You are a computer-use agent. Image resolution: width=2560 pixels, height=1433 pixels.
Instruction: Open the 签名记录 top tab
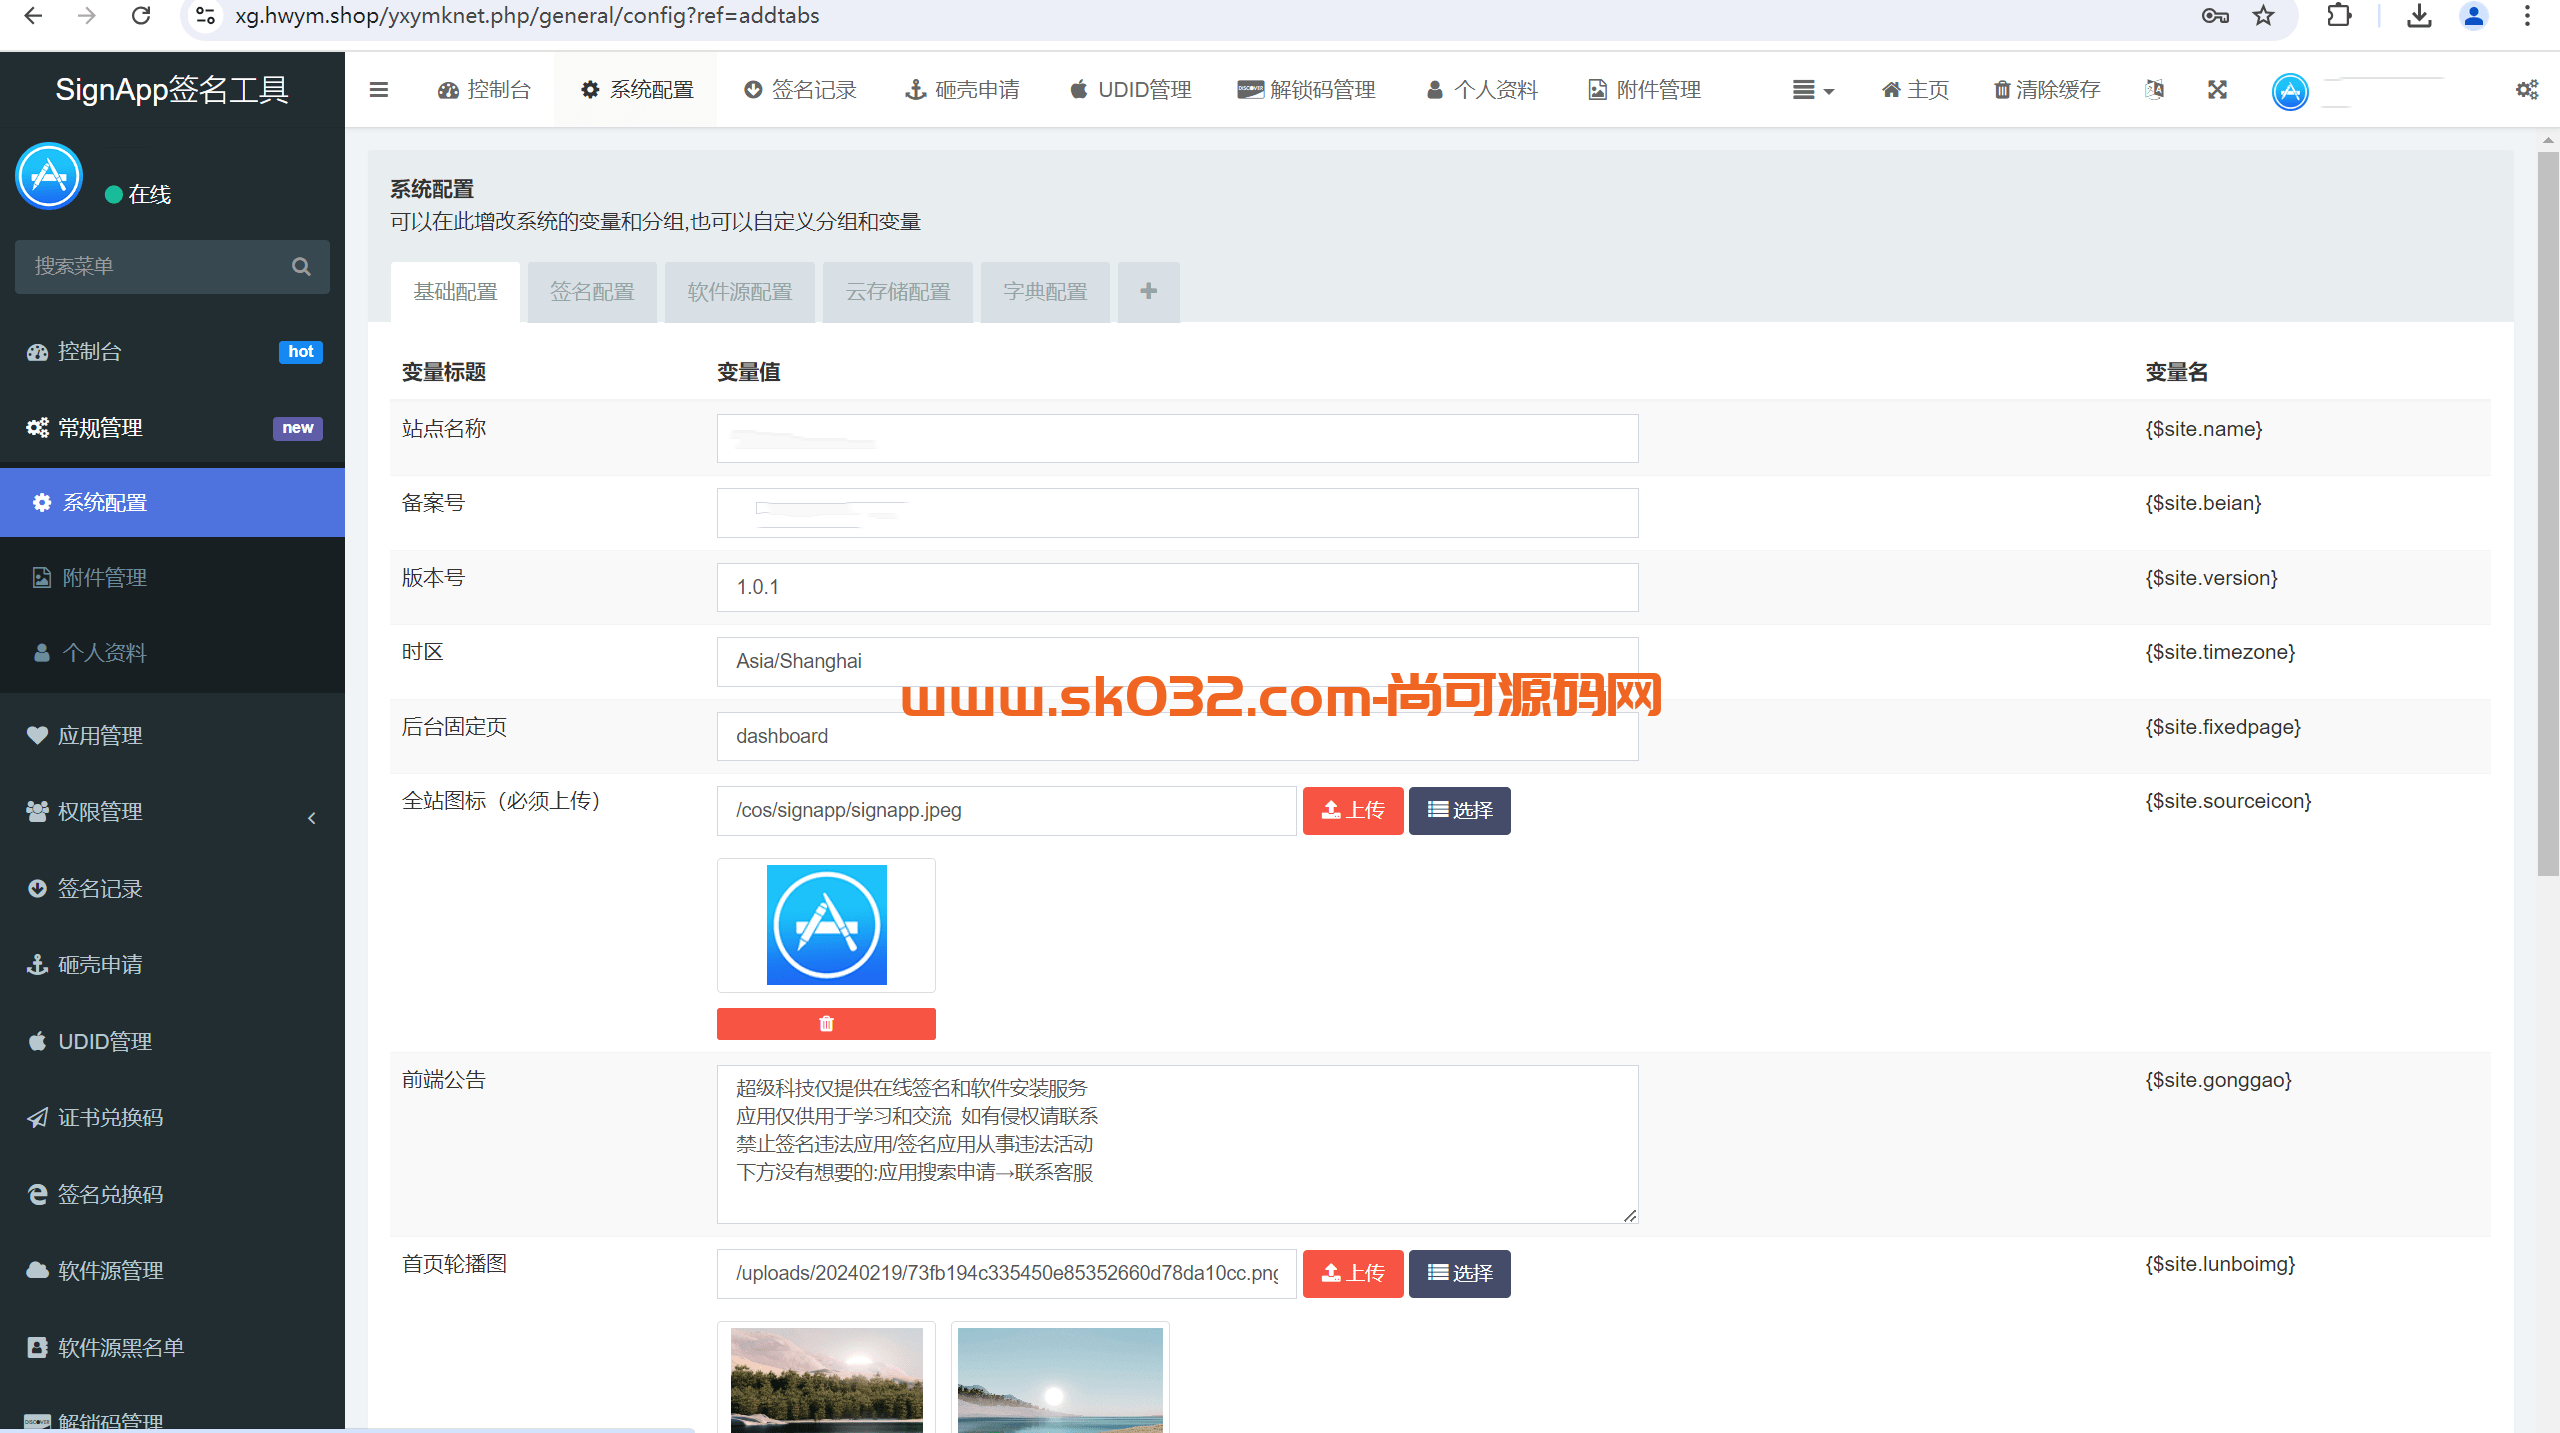(800, 90)
